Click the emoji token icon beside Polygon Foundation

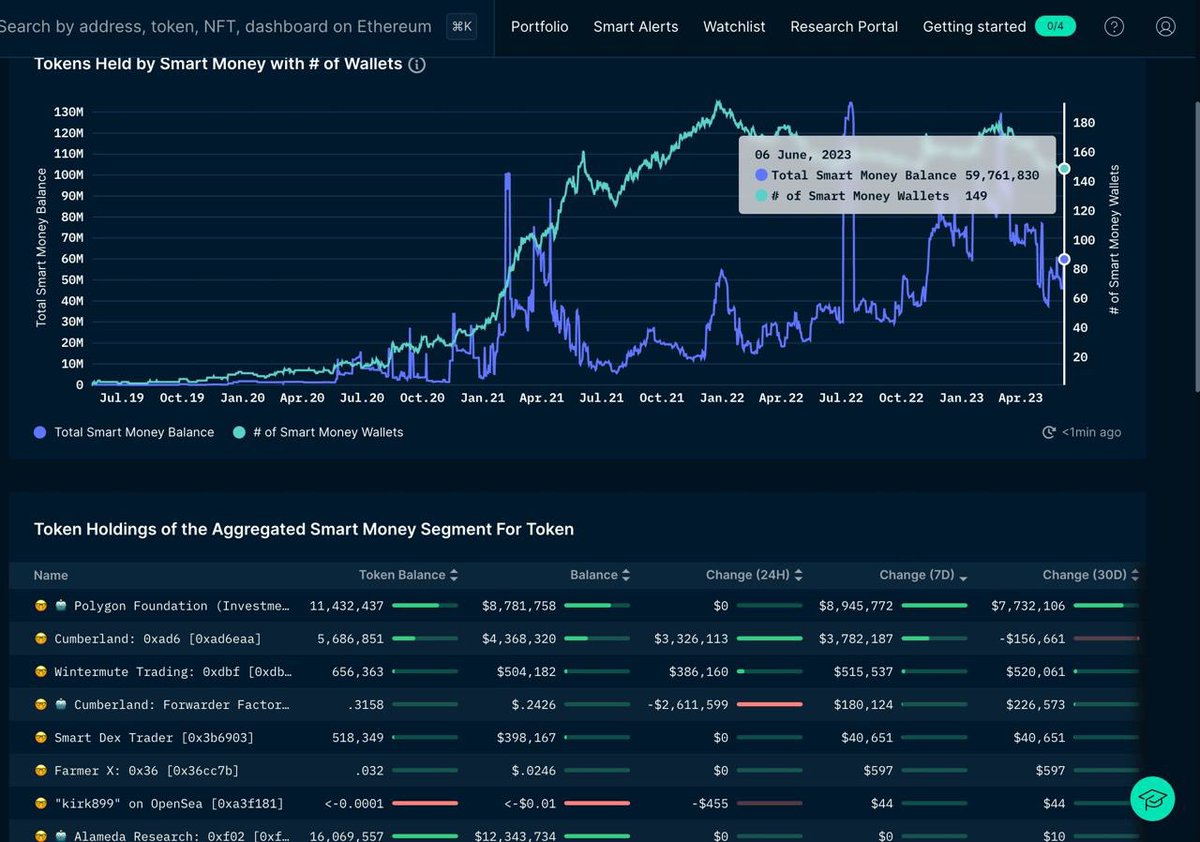click(40, 605)
